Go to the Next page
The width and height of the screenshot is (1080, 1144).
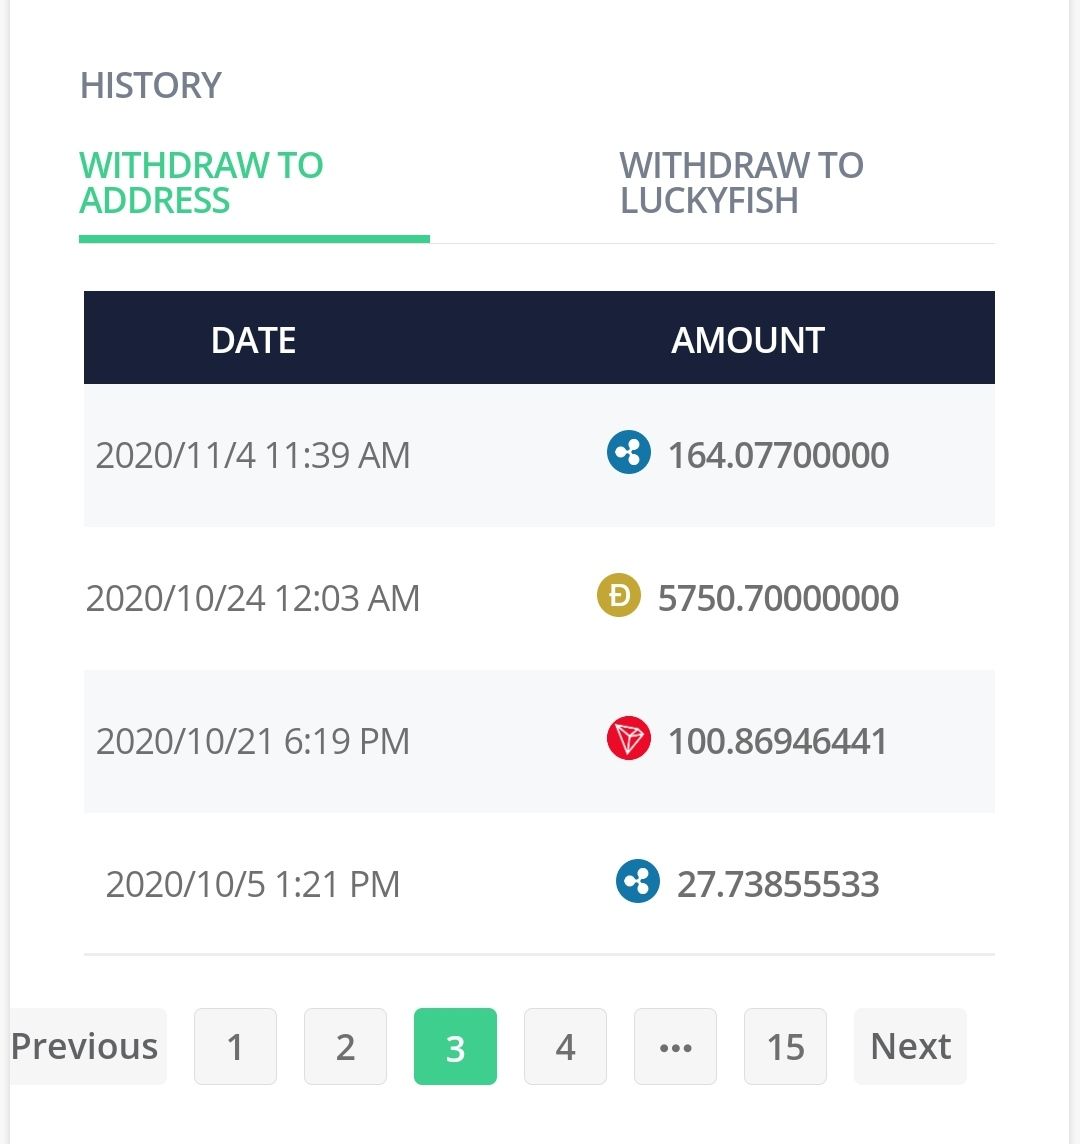click(x=910, y=1046)
